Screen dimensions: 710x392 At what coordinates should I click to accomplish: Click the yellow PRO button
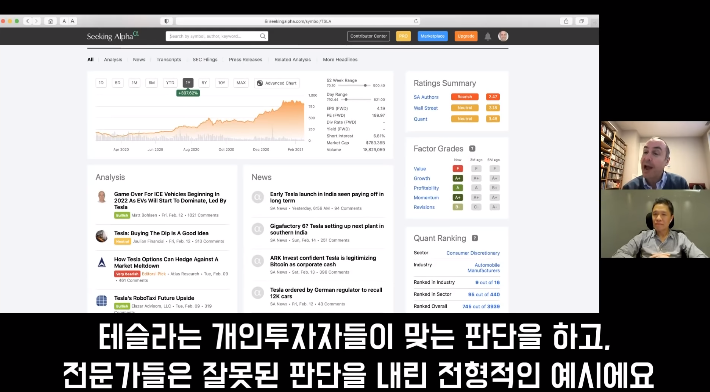(x=403, y=36)
